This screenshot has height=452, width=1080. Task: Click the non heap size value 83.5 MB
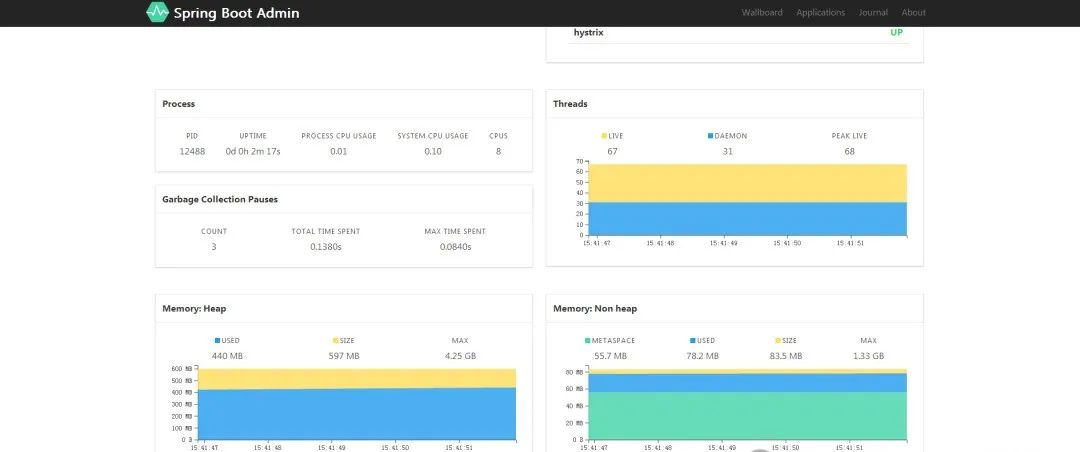click(786, 356)
